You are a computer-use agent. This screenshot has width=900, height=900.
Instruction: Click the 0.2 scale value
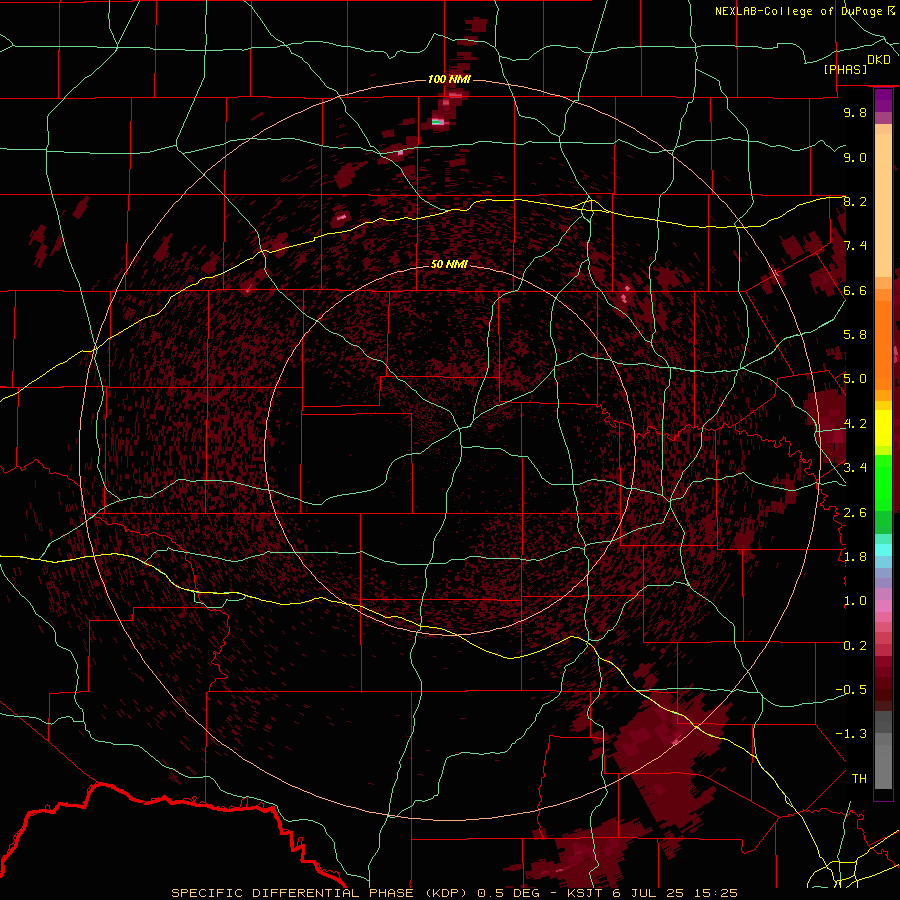pyautogui.click(x=855, y=646)
